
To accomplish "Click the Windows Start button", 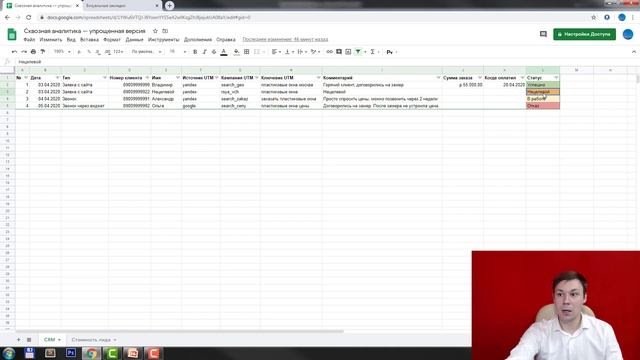I will (9, 353).
